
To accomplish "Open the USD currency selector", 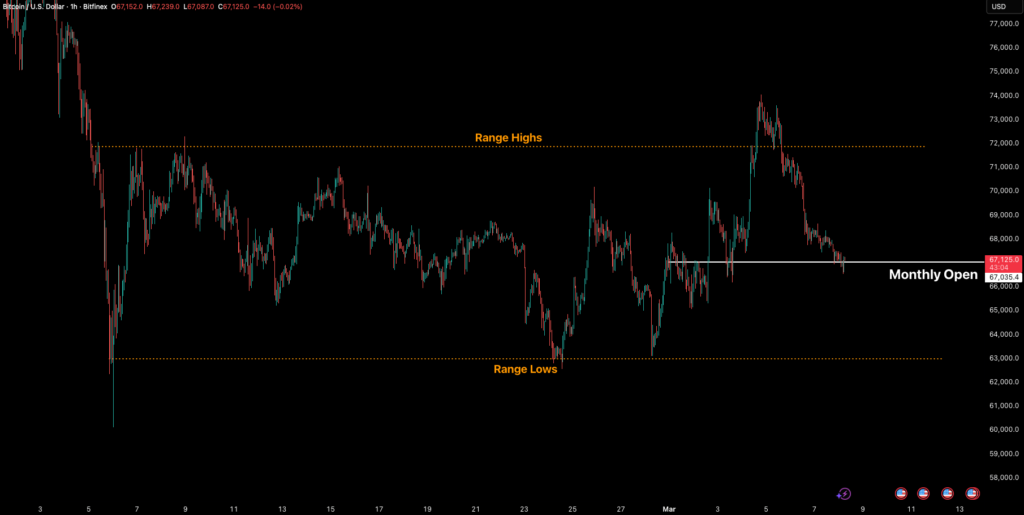I will (x=997, y=7).
